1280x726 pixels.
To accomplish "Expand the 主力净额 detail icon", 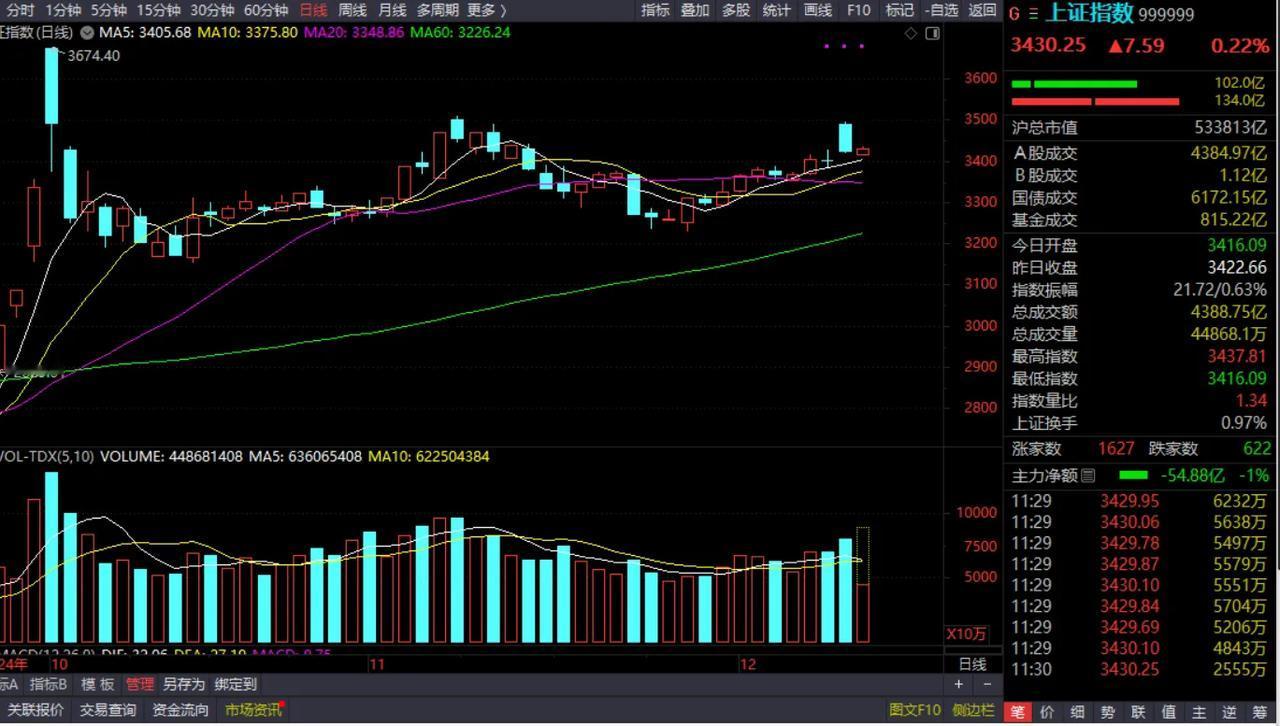I will pyautogui.click(x=1088, y=475).
